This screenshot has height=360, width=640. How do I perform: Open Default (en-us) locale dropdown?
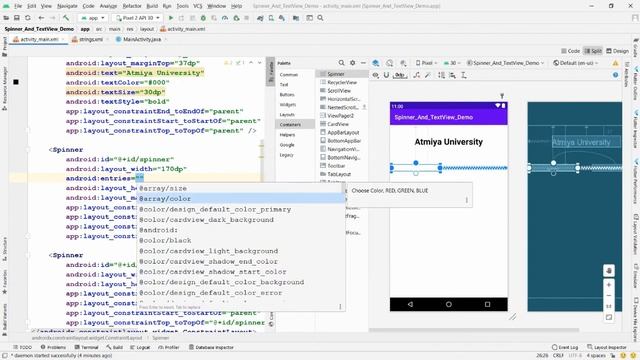point(576,63)
